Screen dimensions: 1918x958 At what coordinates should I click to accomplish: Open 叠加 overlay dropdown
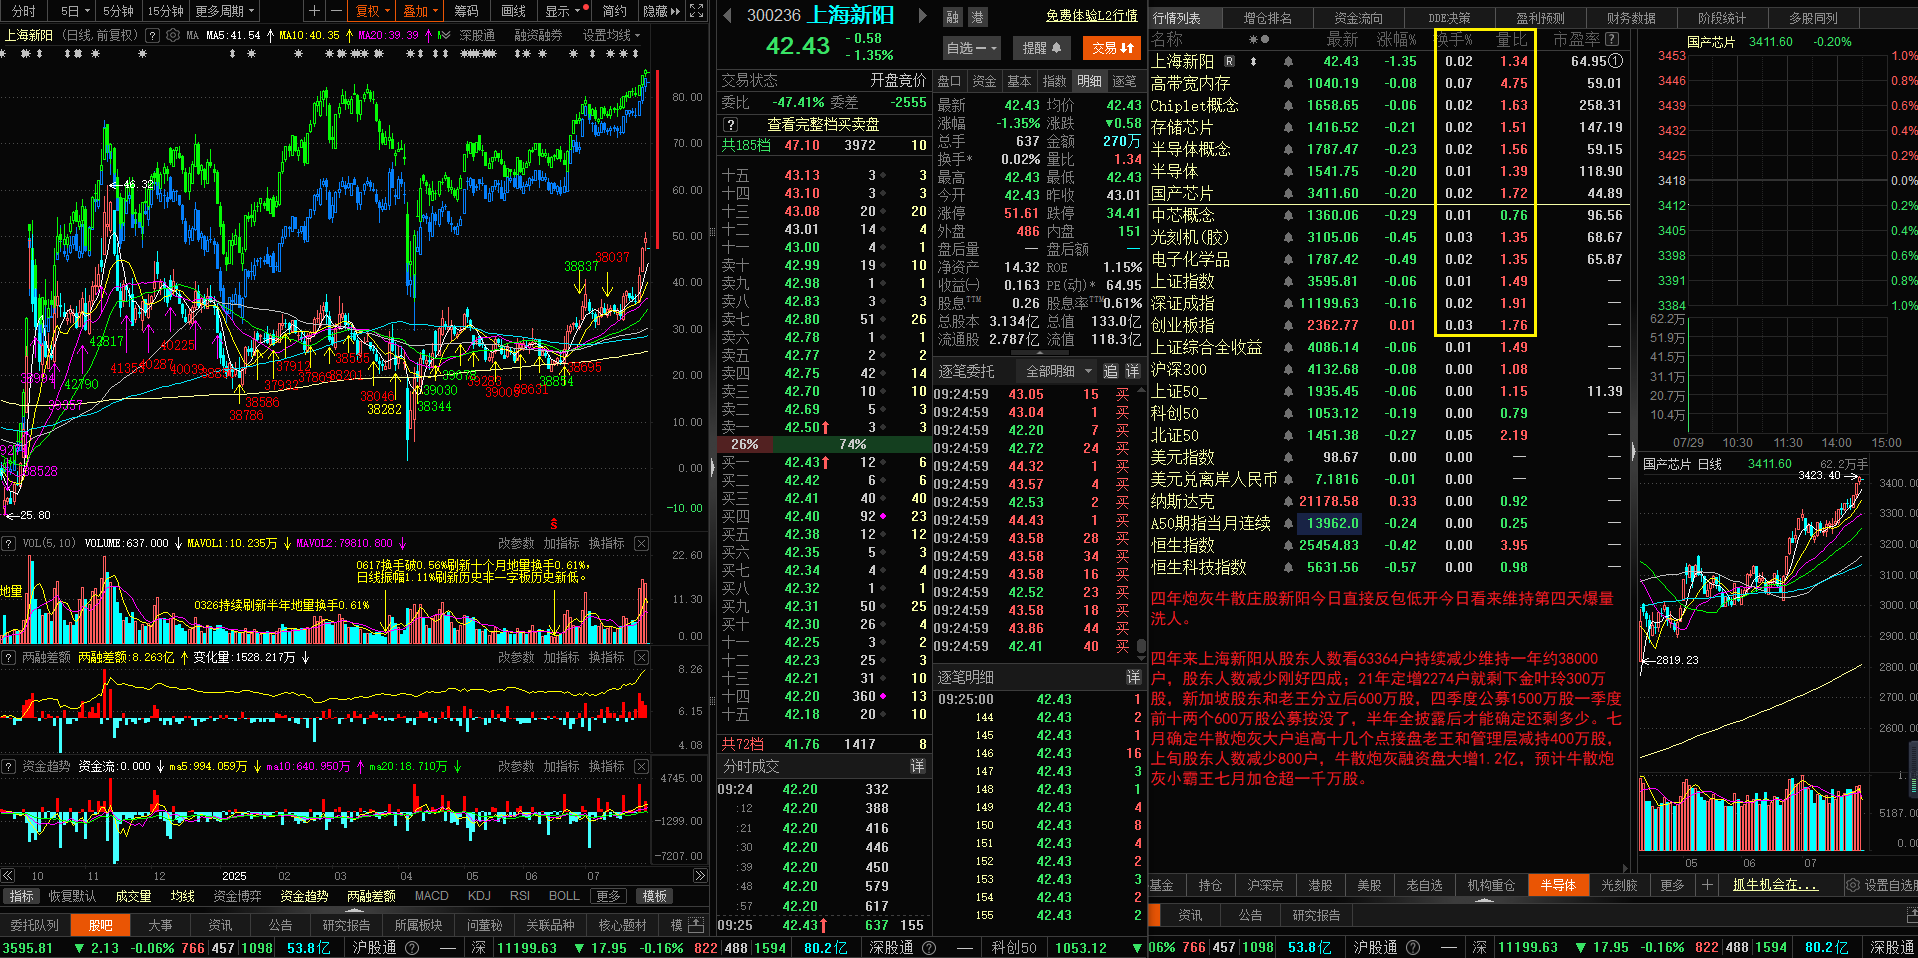pyautogui.click(x=420, y=11)
